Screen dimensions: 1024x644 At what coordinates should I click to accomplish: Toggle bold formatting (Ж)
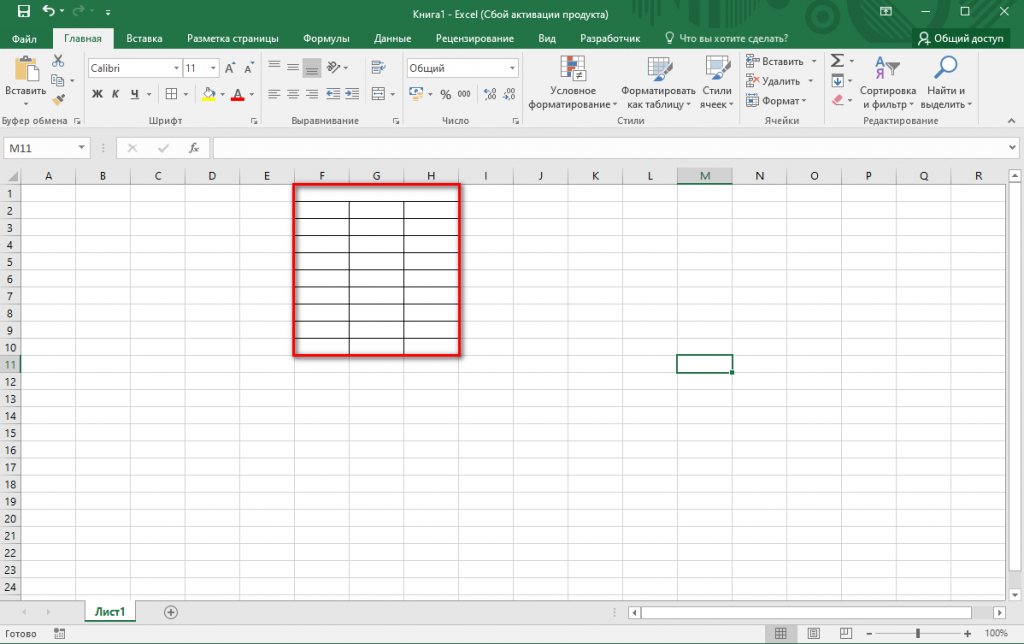pyautogui.click(x=97, y=94)
